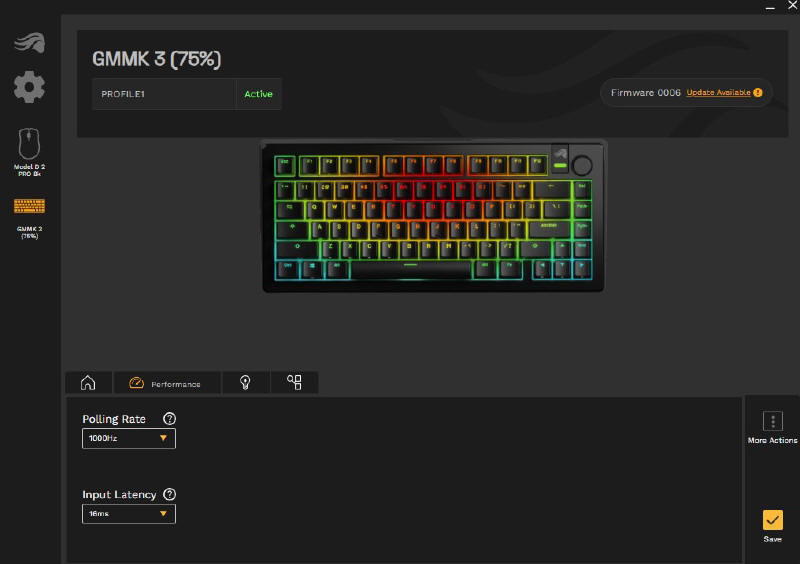Save settings with the checkmark button
The image size is (800, 564).
click(772, 520)
